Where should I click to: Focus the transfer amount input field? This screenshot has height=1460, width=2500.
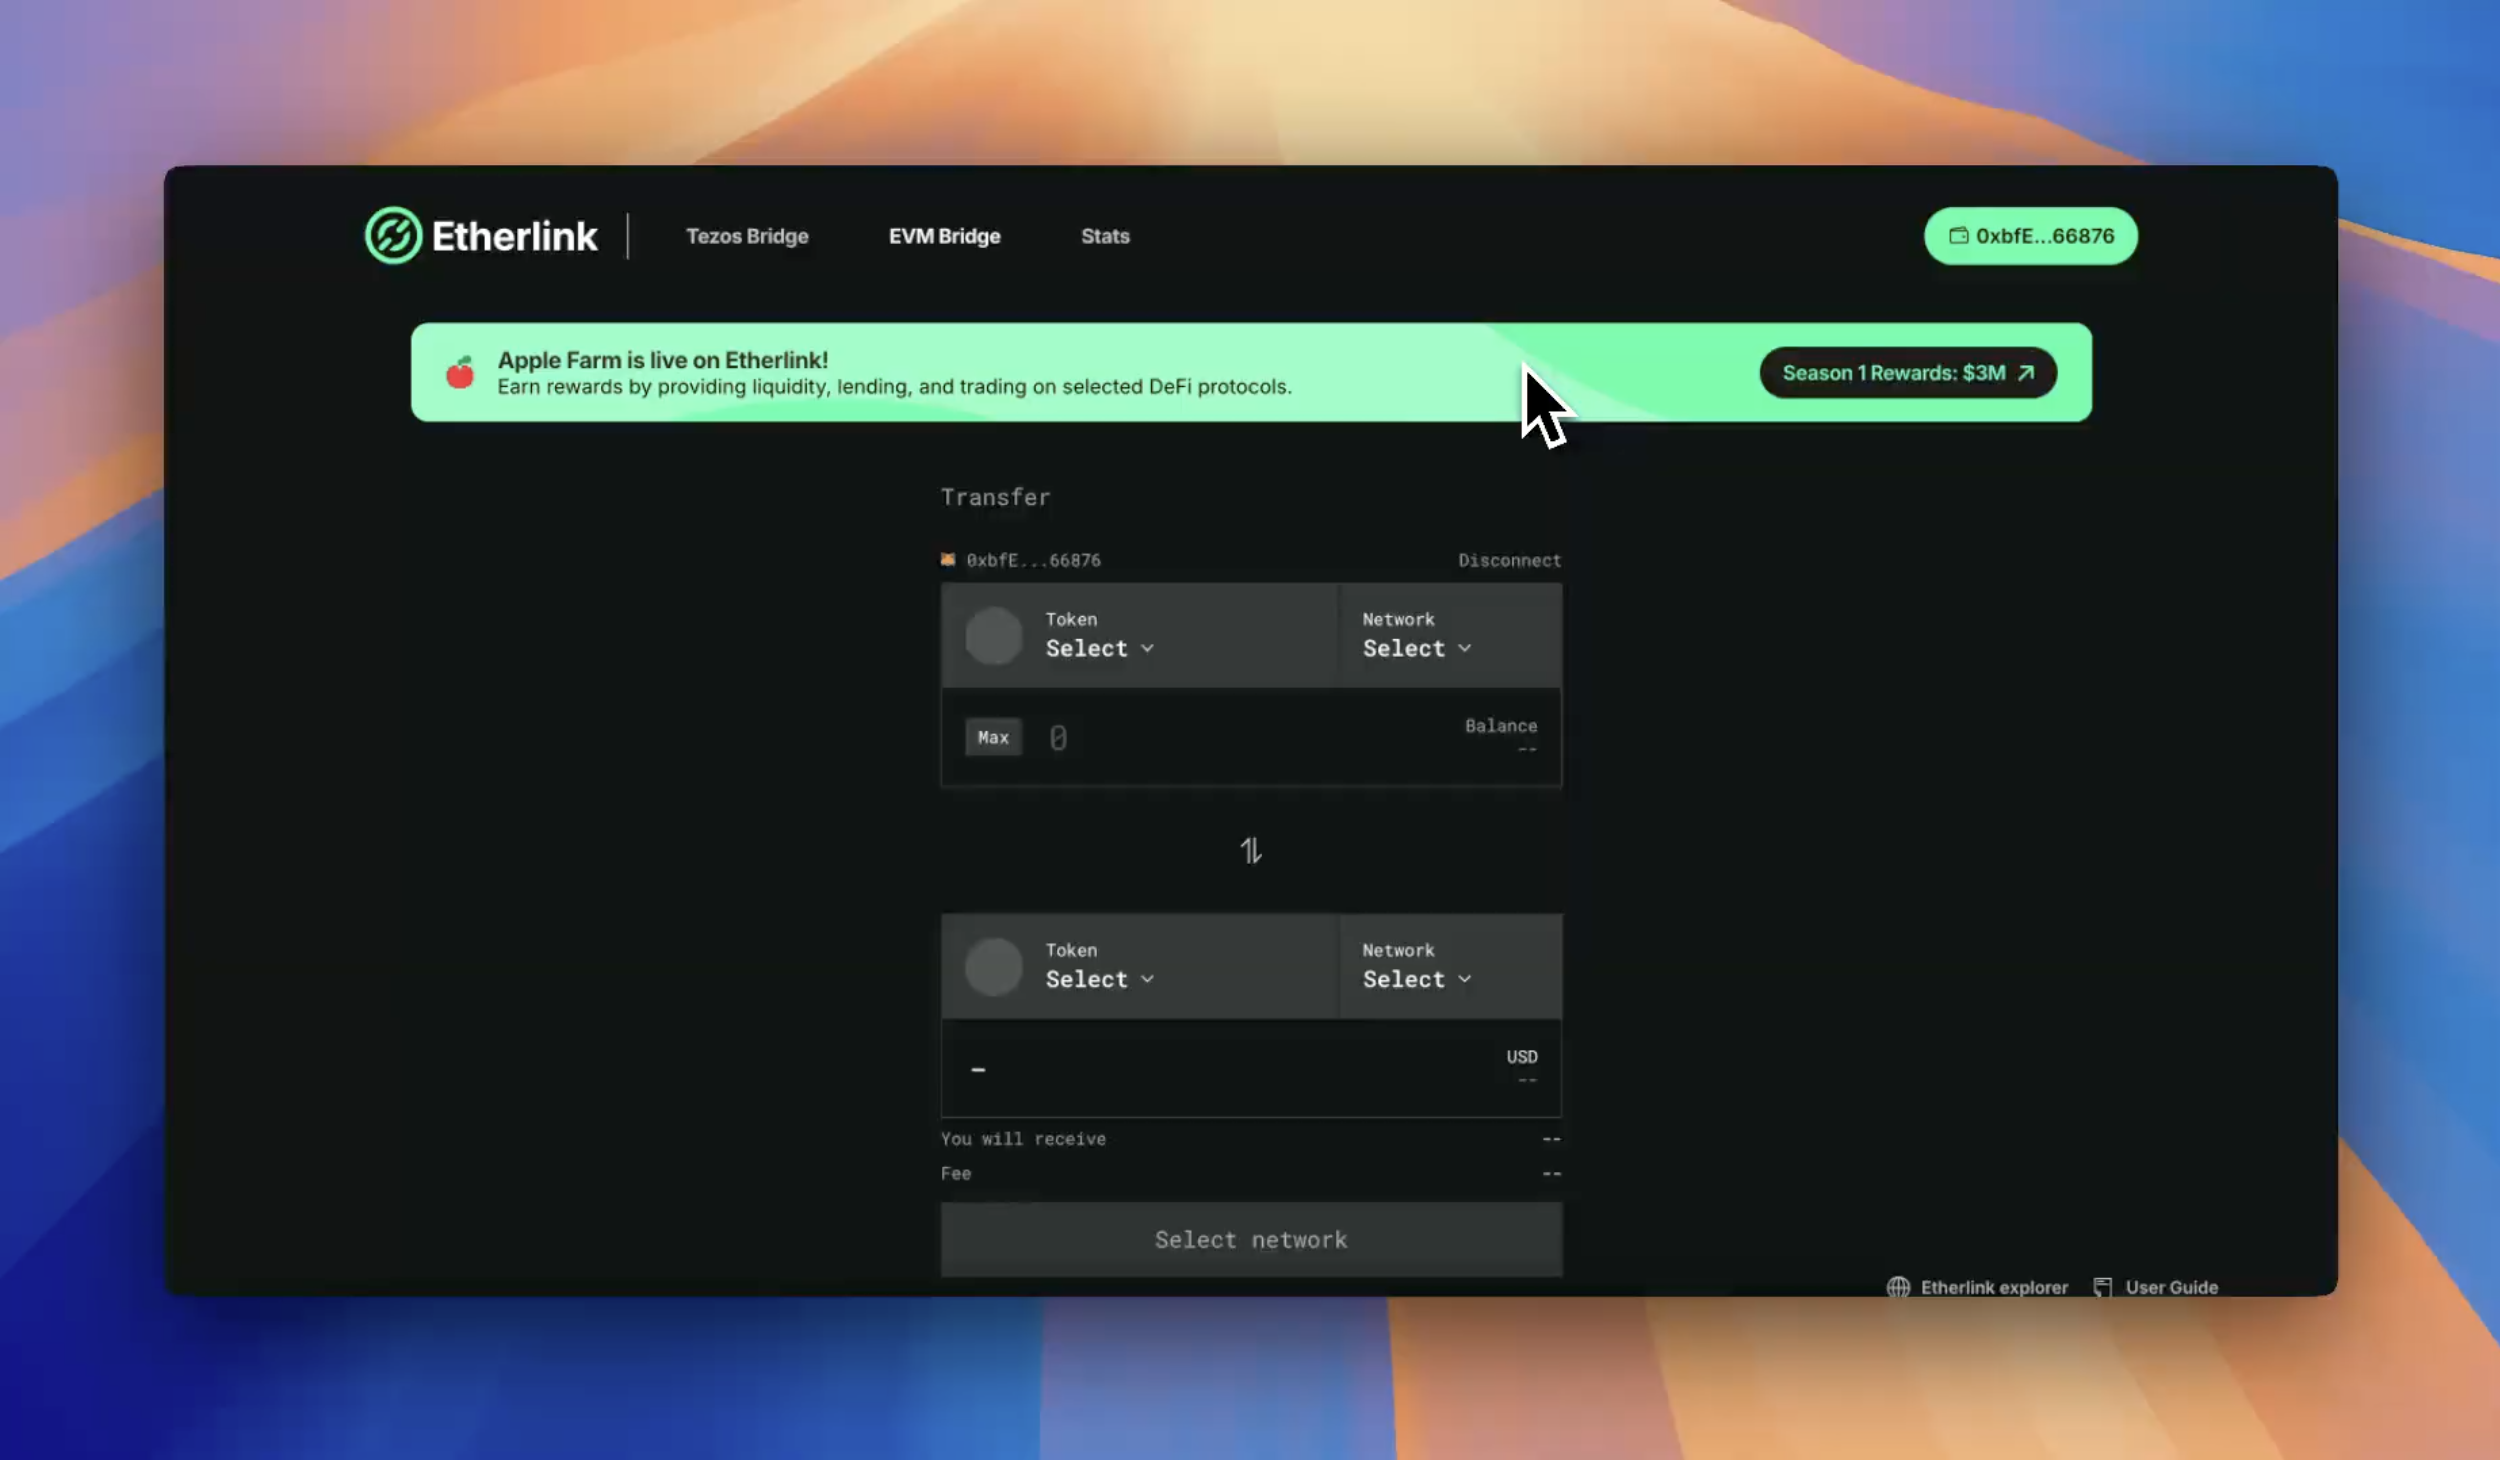pyautogui.click(x=1240, y=738)
